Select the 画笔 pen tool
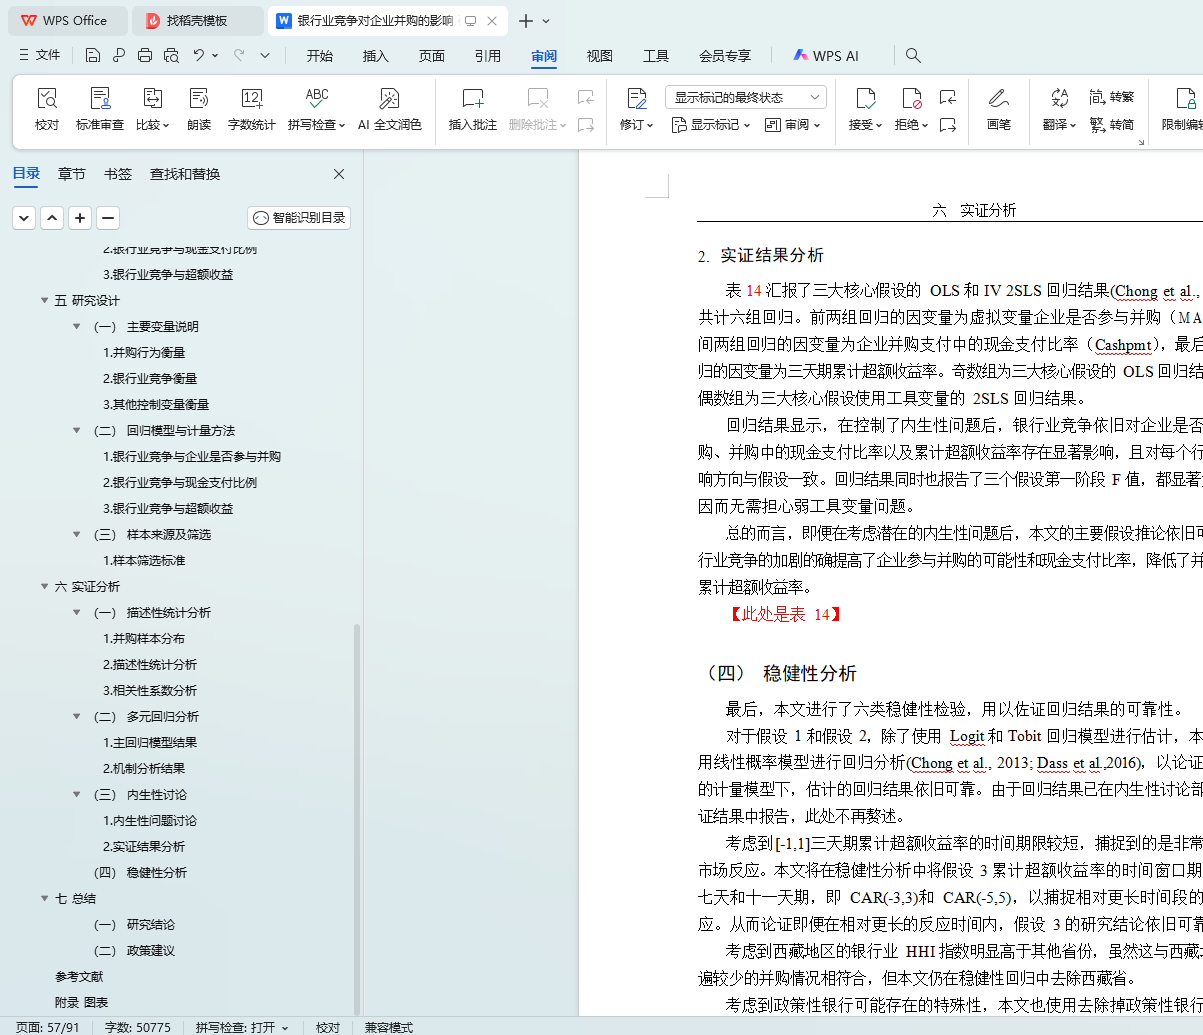 [x=999, y=110]
